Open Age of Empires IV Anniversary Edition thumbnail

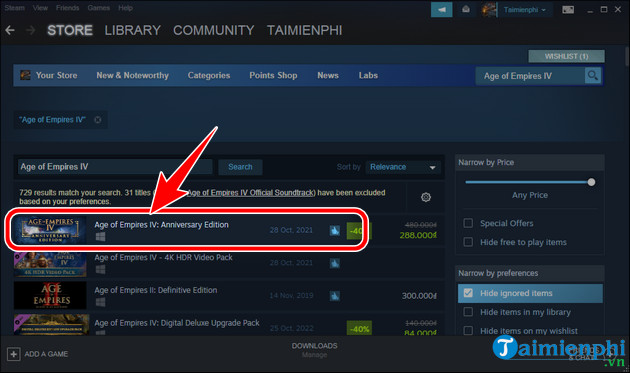click(x=50, y=230)
